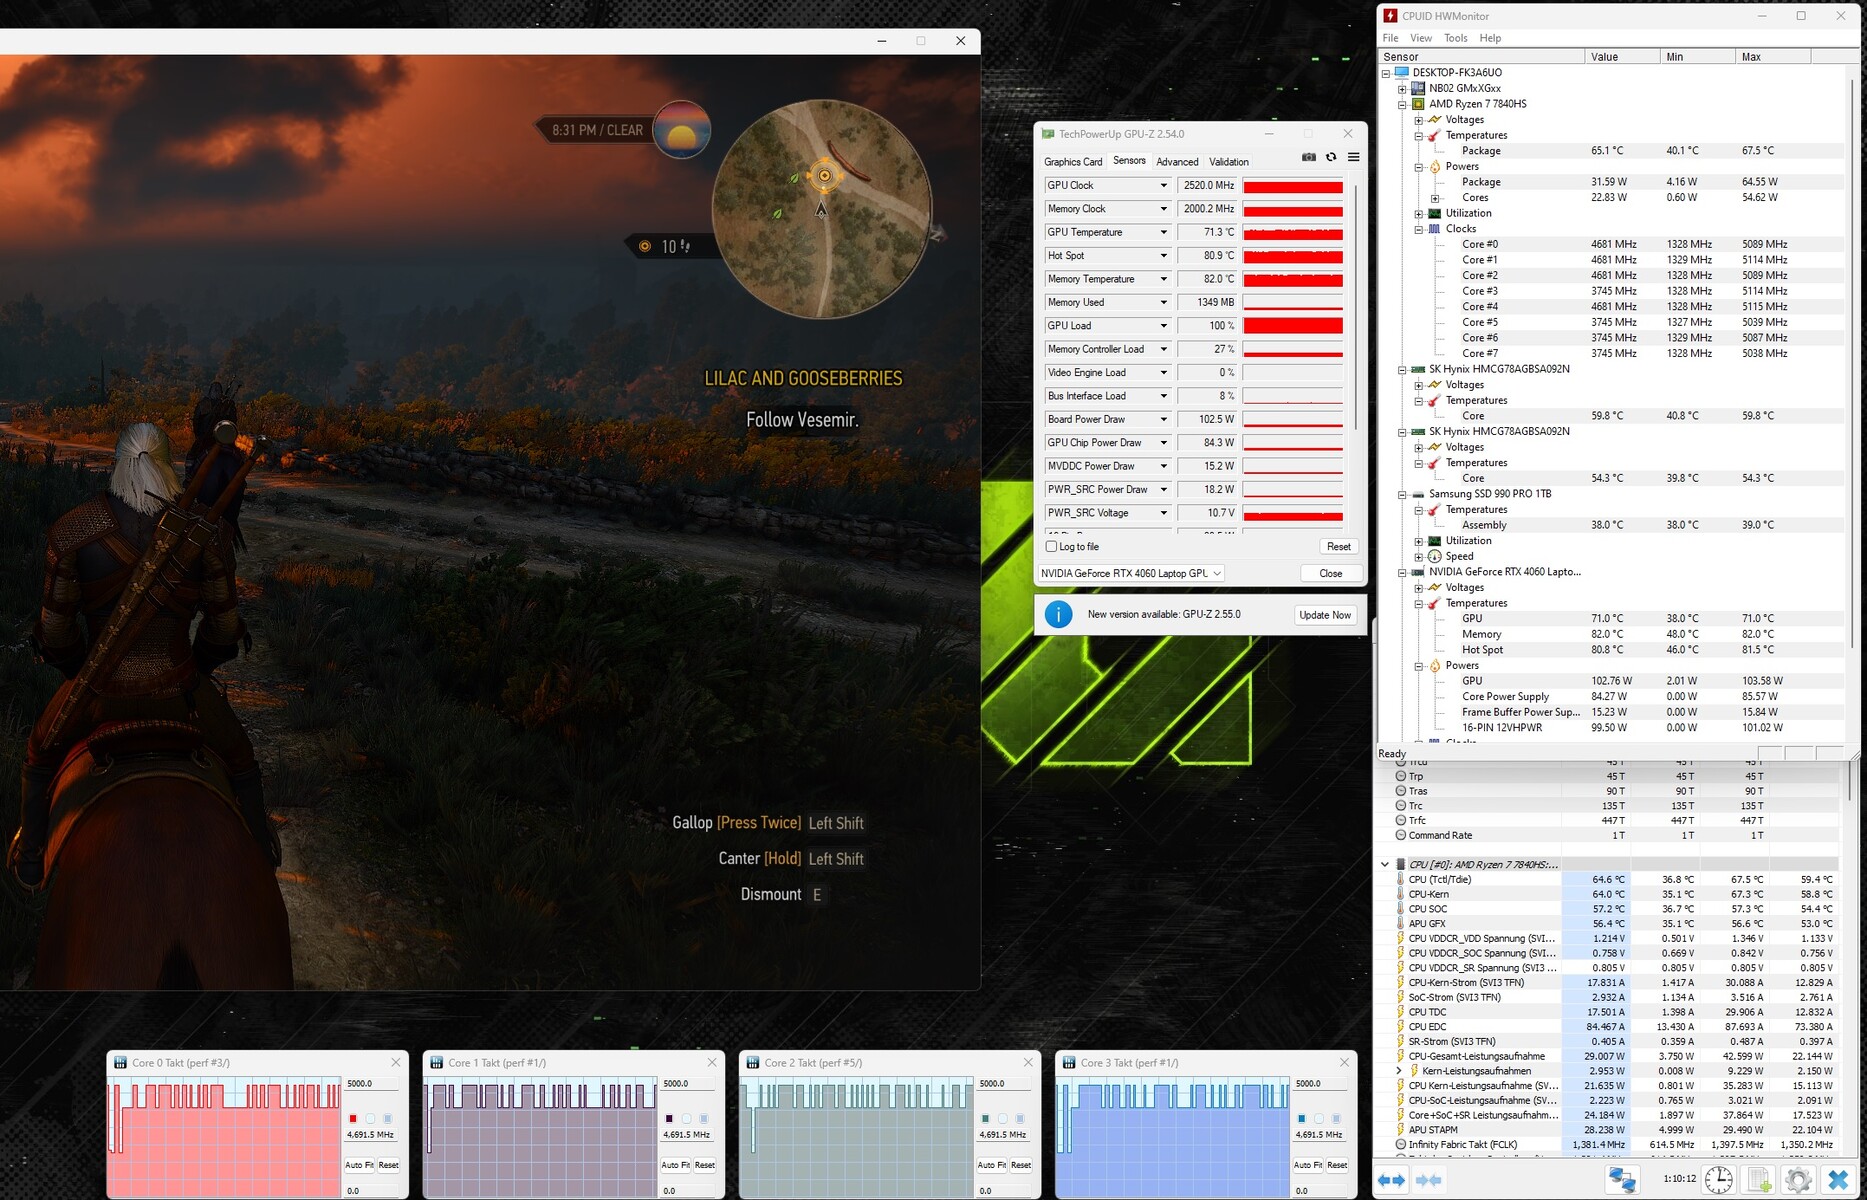
Task: Click HWiNFO clock reset timer icon
Action: pyautogui.click(x=1718, y=1180)
